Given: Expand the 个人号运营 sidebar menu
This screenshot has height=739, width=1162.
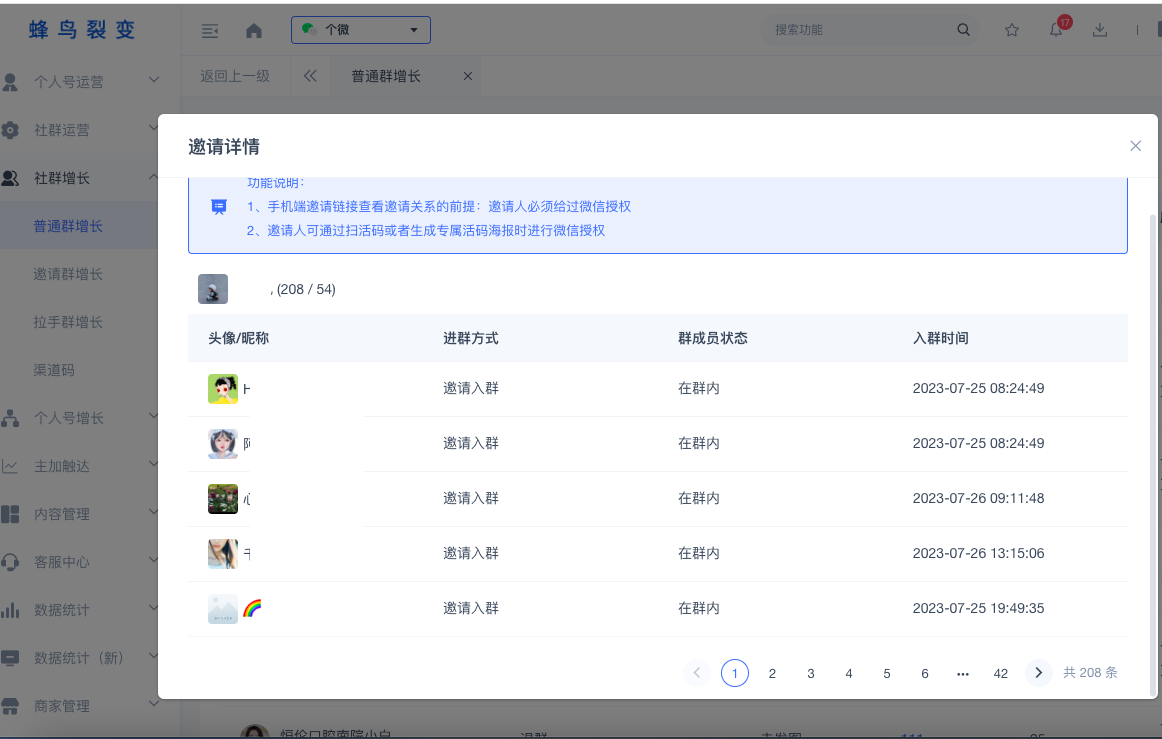Looking at the screenshot, I should 80,82.
